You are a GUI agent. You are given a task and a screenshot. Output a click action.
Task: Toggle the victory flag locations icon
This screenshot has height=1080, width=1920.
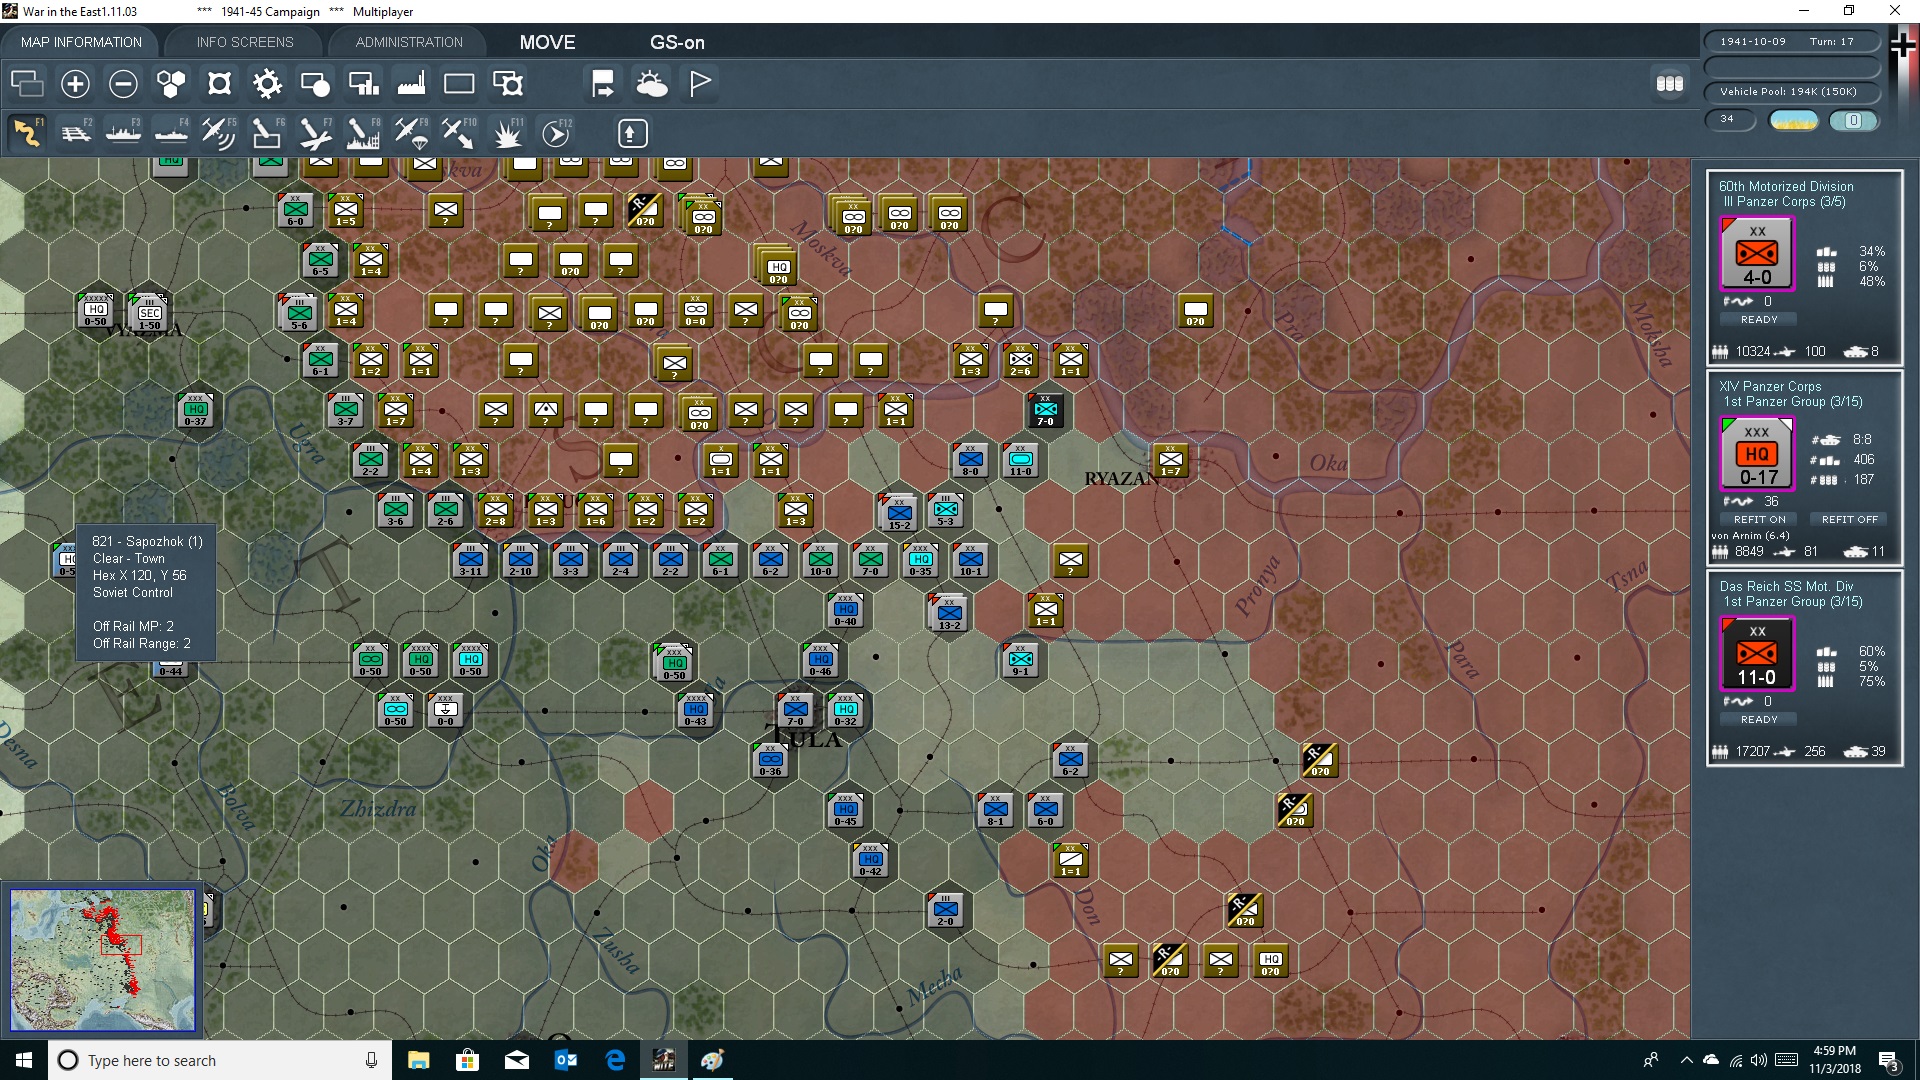[x=700, y=84]
